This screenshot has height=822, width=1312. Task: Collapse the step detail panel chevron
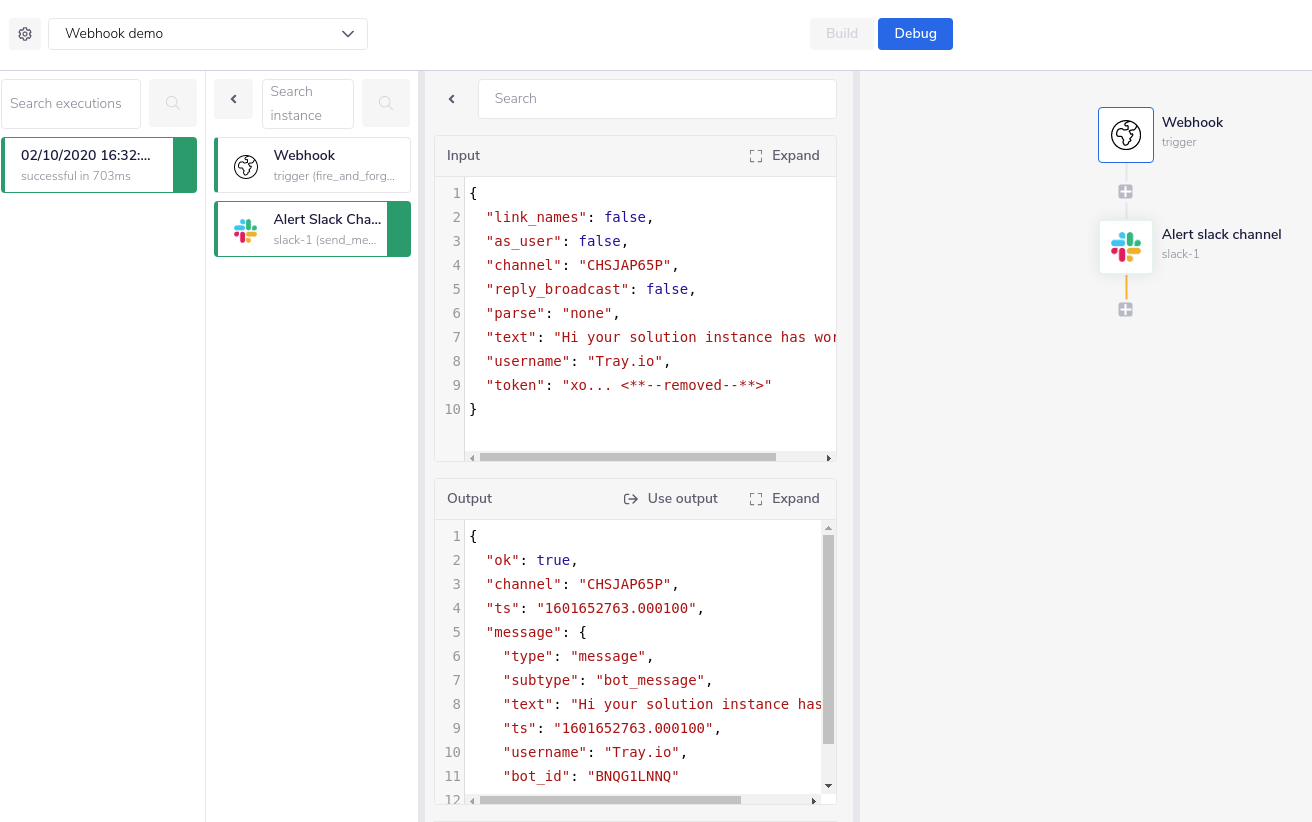coord(451,99)
